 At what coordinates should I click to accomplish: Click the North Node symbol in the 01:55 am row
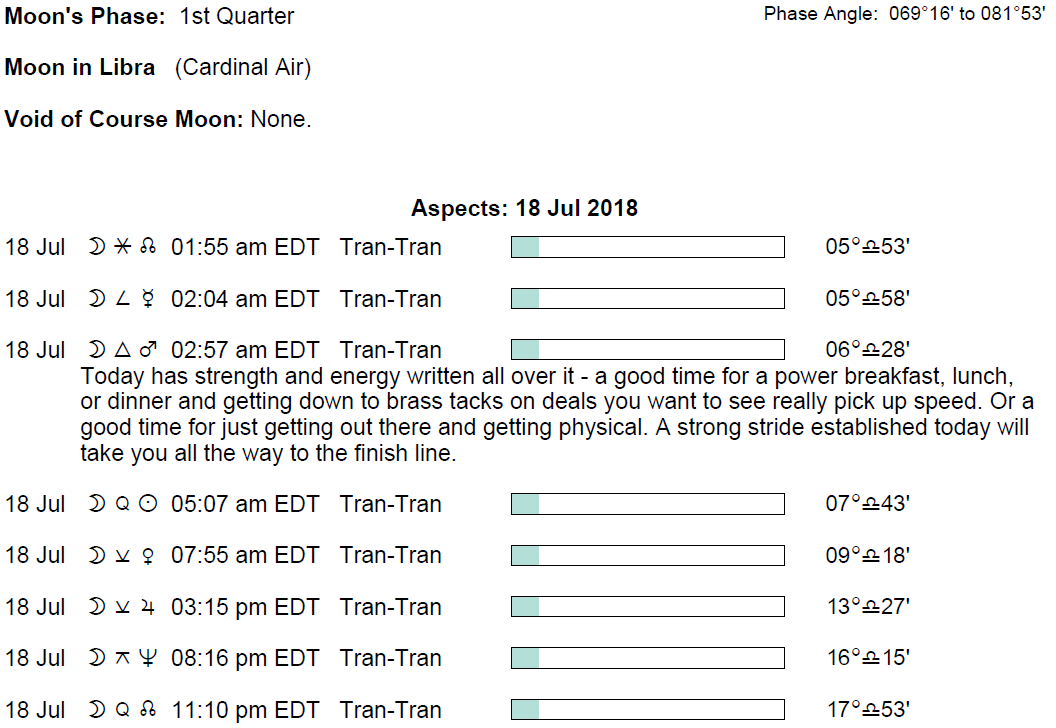coord(148,247)
